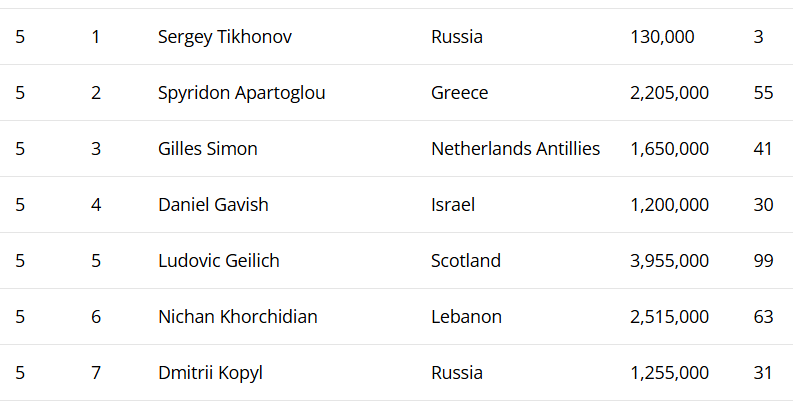Select Nichan Khorchidian in the table
The image size is (793, 401).
point(237,317)
